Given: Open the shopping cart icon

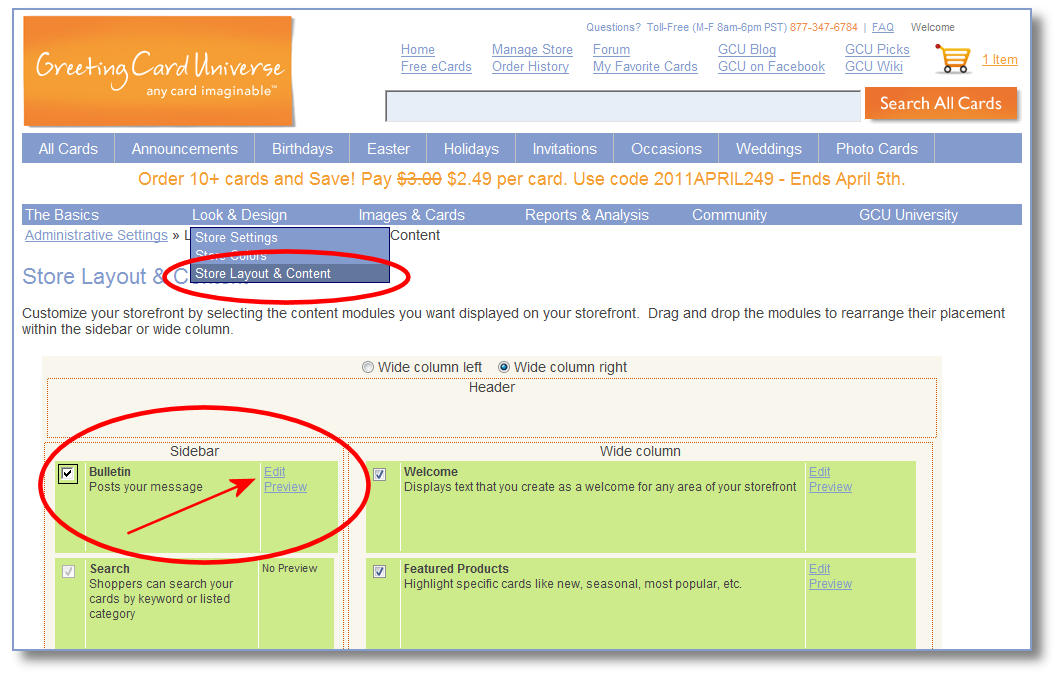Looking at the screenshot, I should (952, 59).
